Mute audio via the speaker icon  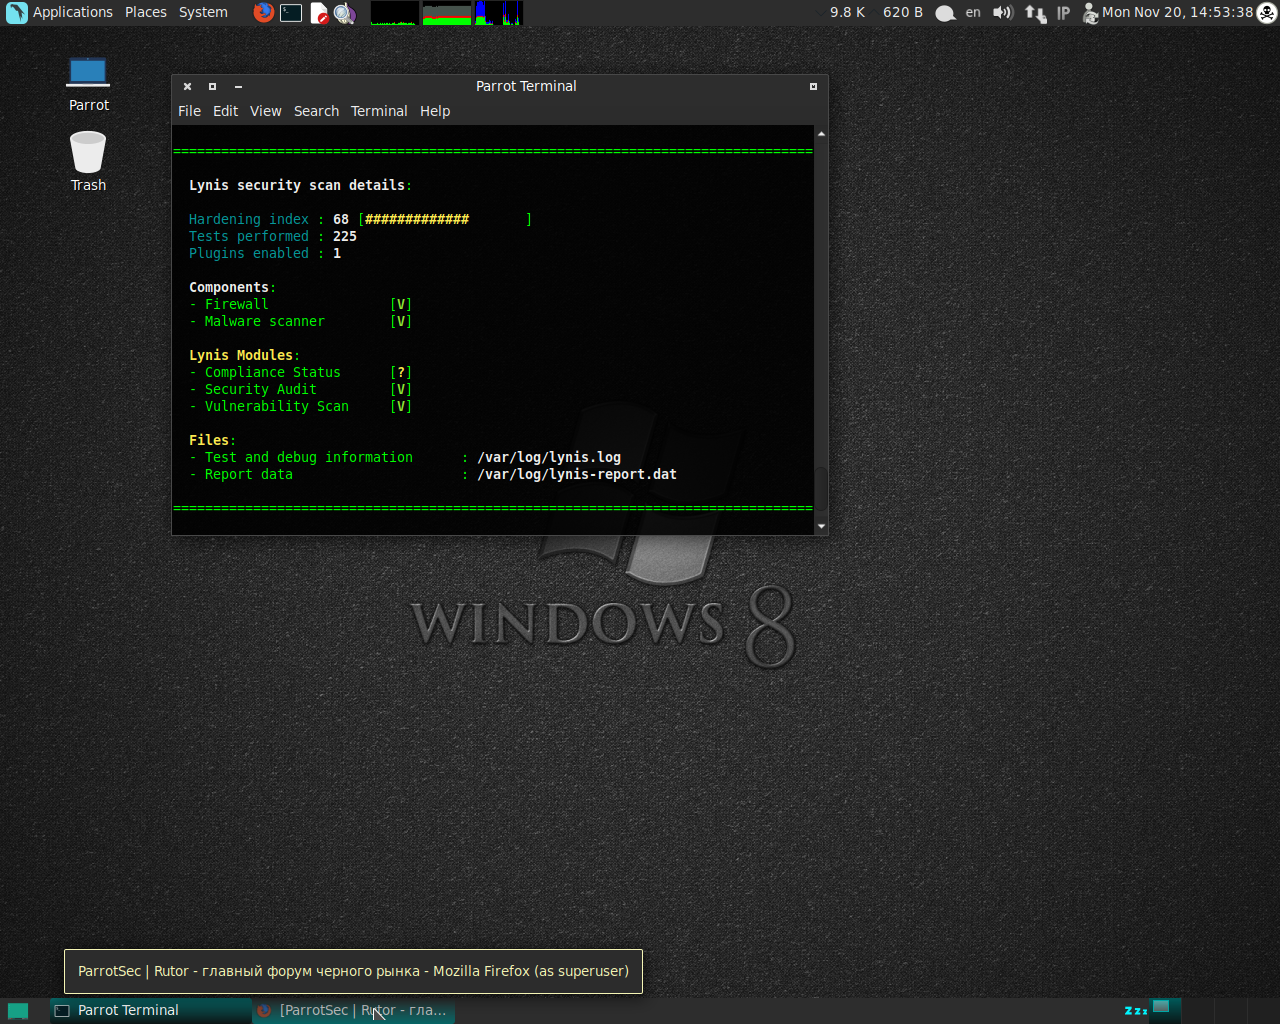[1002, 13]
